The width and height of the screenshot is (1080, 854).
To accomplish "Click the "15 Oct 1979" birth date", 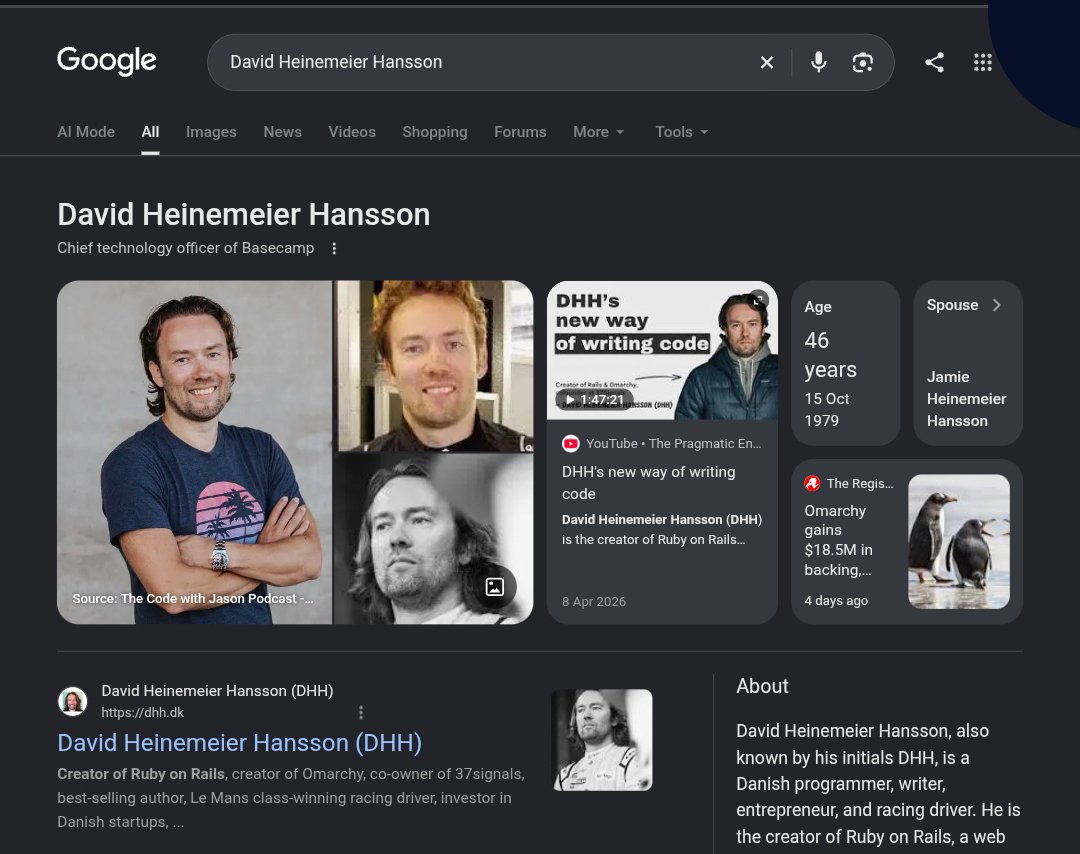I will [827, 410].
